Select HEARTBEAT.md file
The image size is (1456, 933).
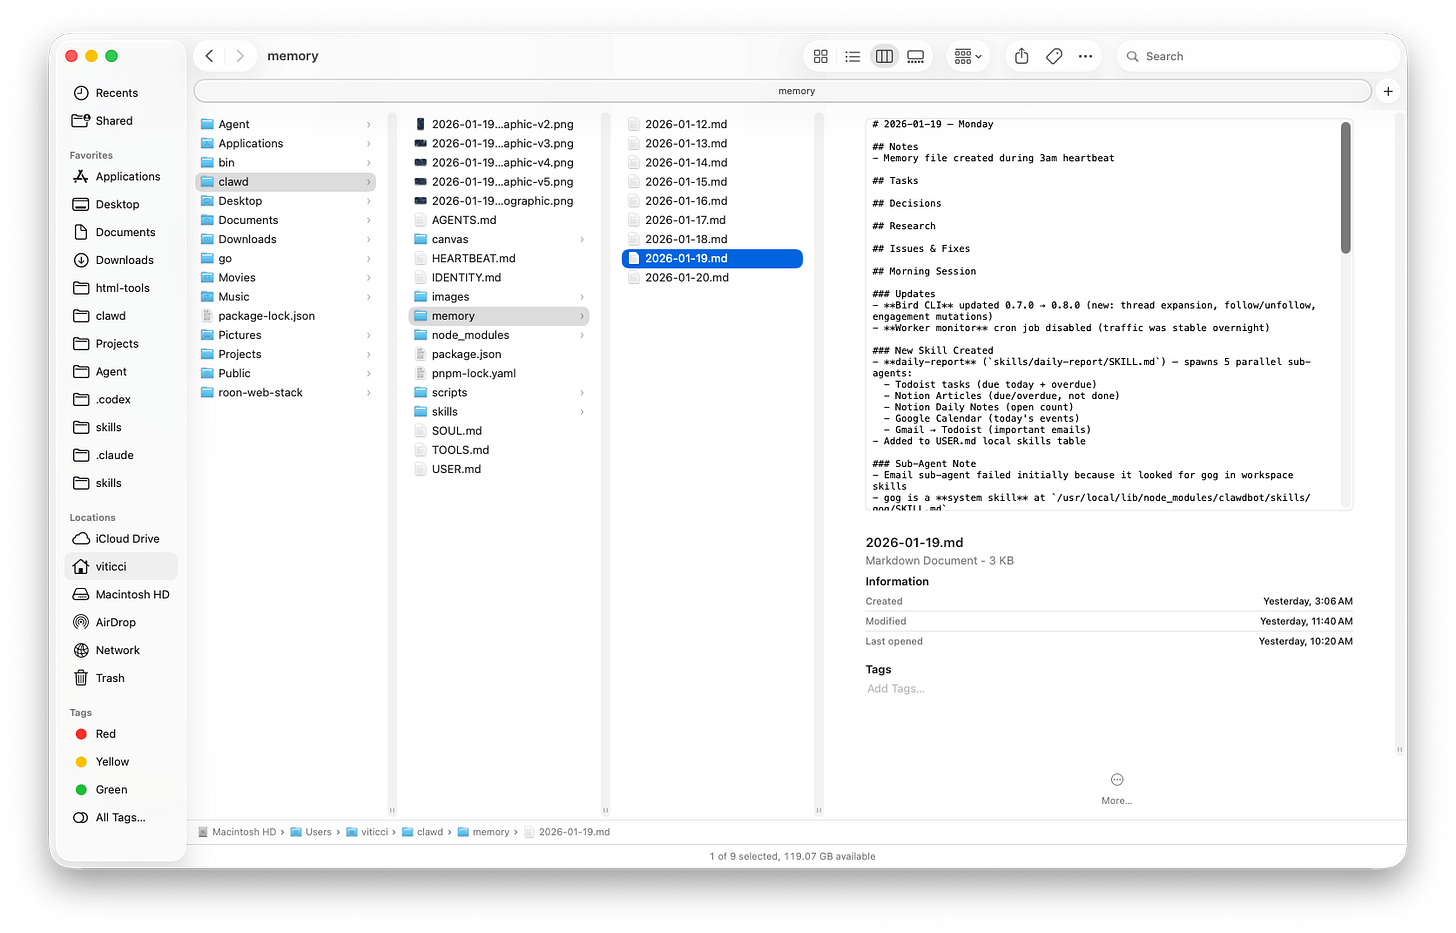(498, 259)
